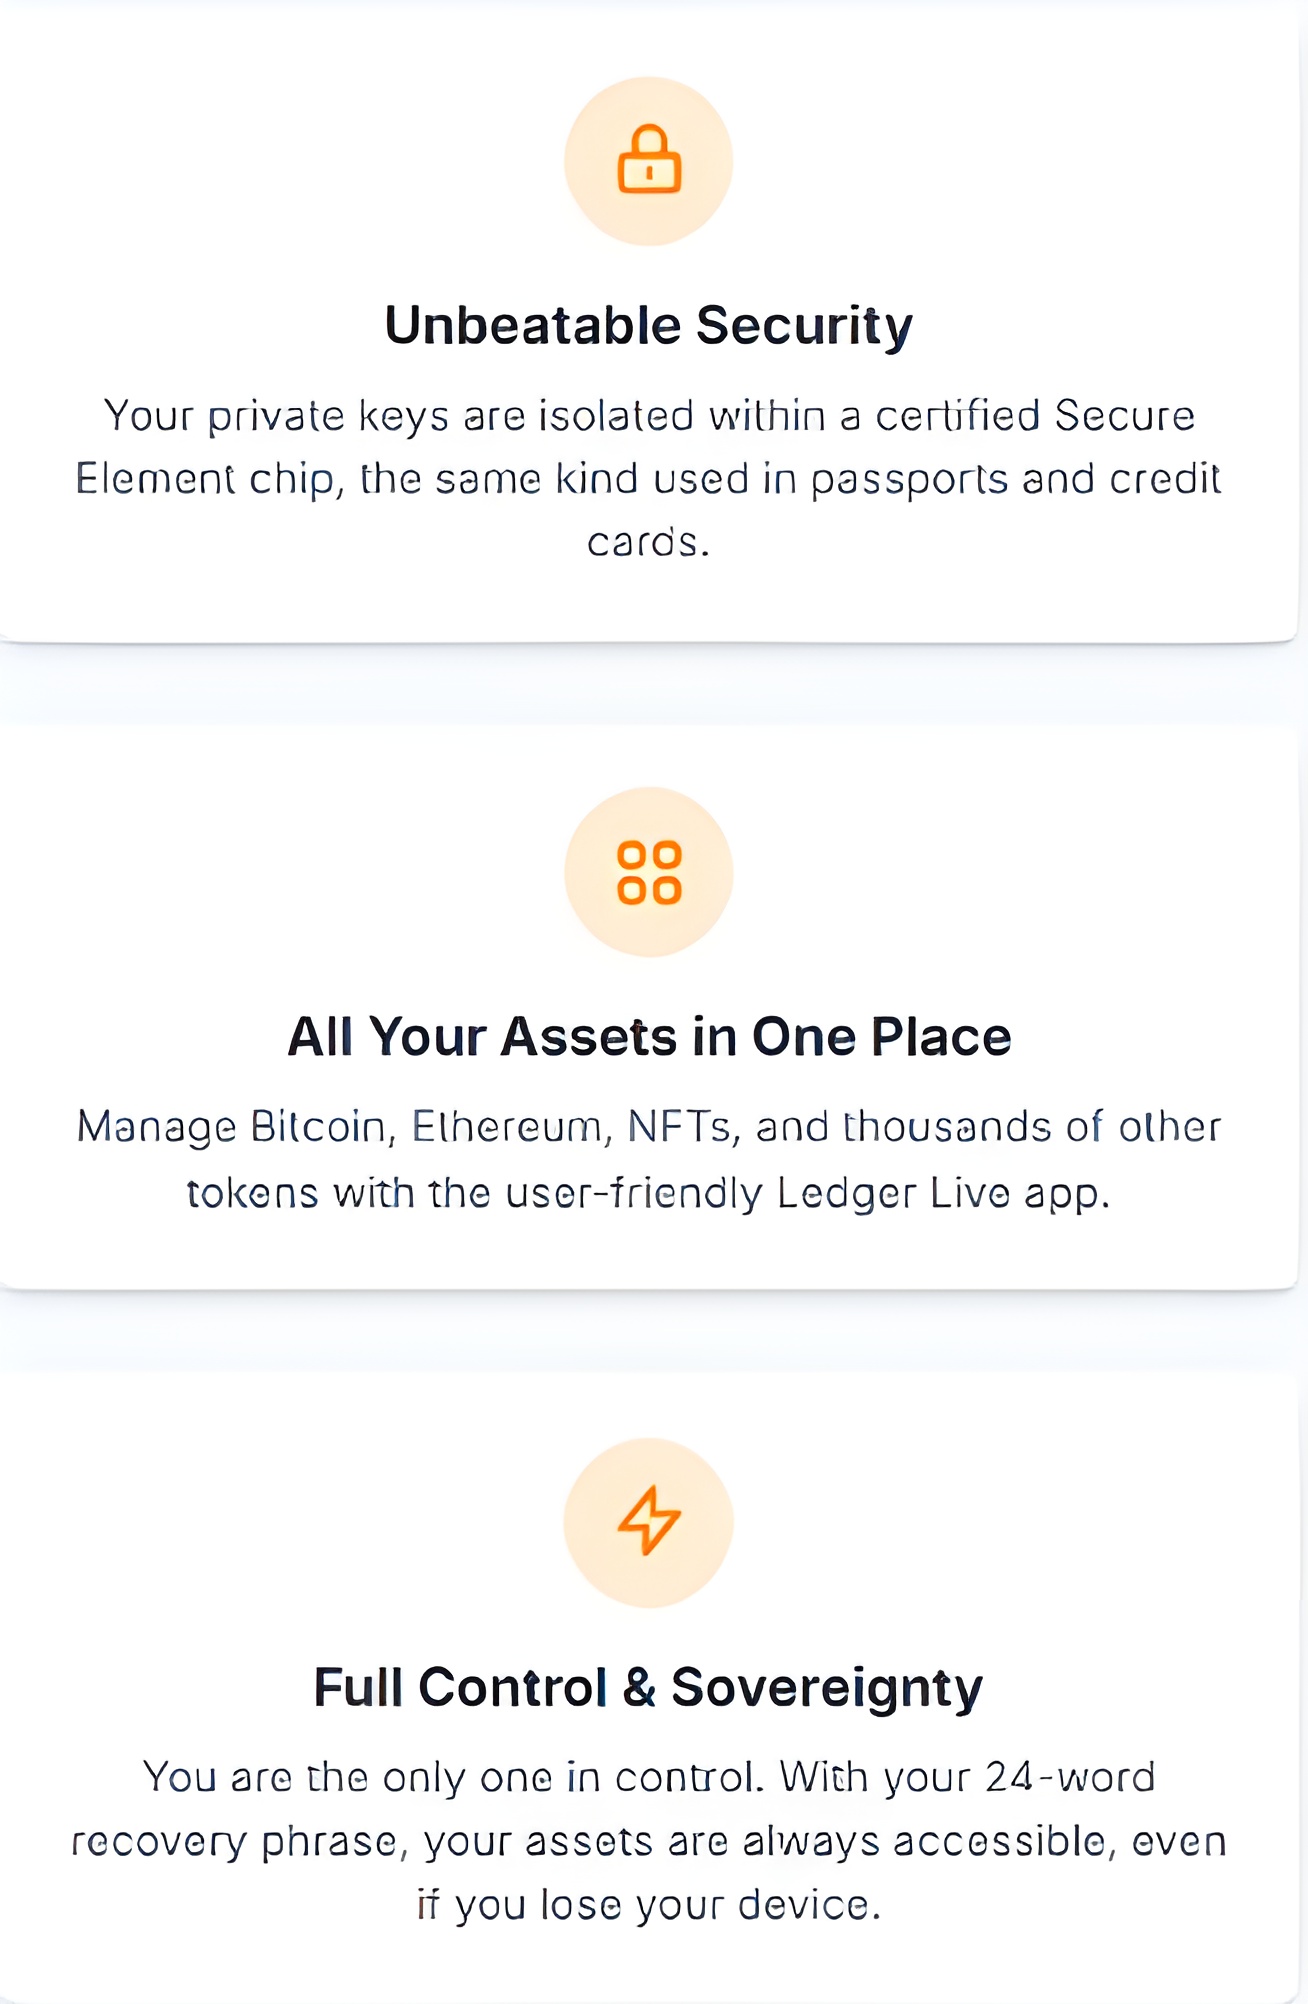Viewport: 1308px width, 2004px height.
Task: Click the four-squares assets grid icon
Action: tap(649, 872)
